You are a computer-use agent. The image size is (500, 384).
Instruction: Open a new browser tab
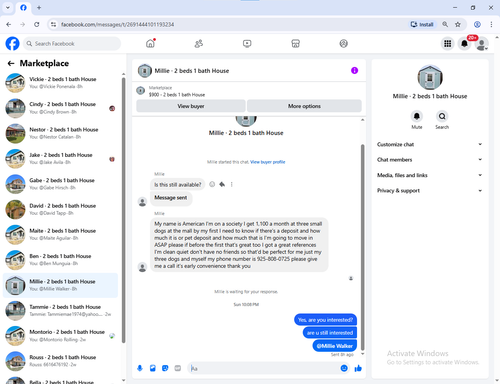[x=39, y=7]
